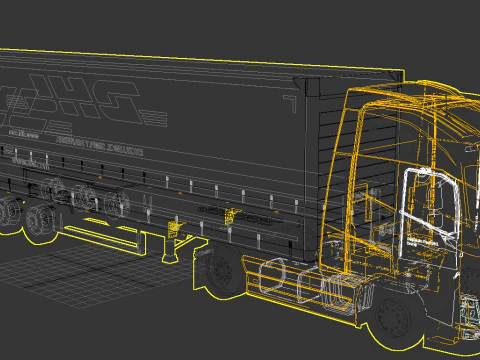Select the cab front wheel
The width and height of the screenshot is (480, 360).
point(393,316)
